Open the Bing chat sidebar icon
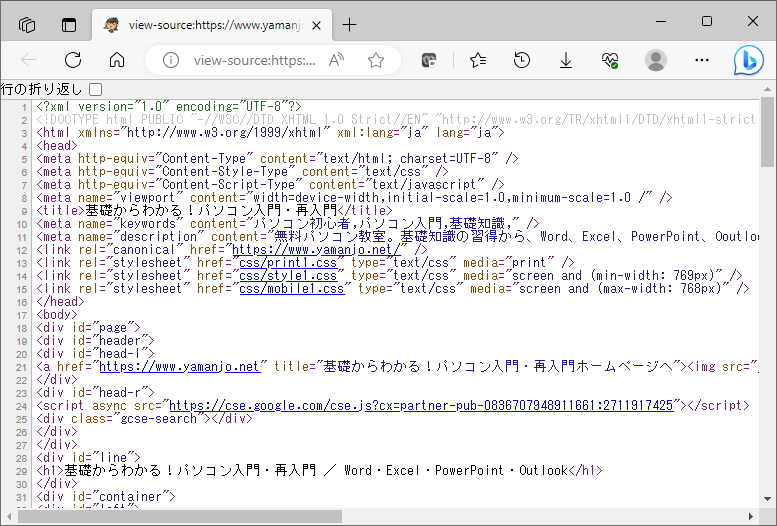 pos(748,60)
